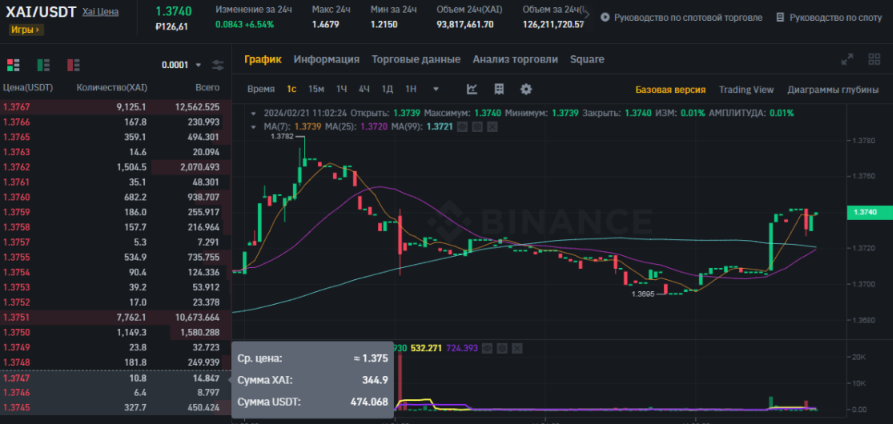Click the MA(99) value 1.3721

tap(440, 127)
